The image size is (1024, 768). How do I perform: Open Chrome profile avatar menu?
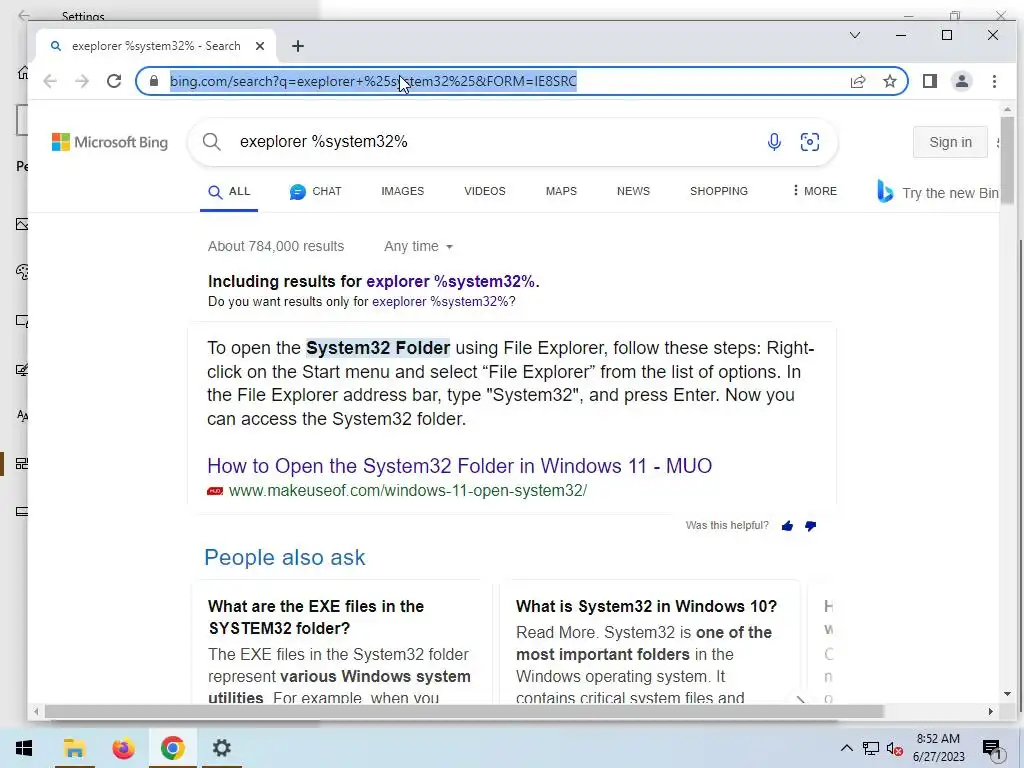(961, 81)
